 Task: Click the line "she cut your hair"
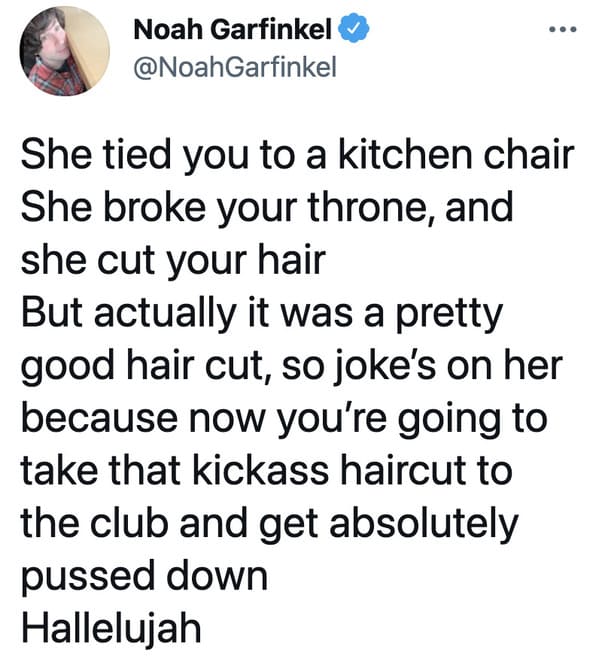click(x=173, y=260)
